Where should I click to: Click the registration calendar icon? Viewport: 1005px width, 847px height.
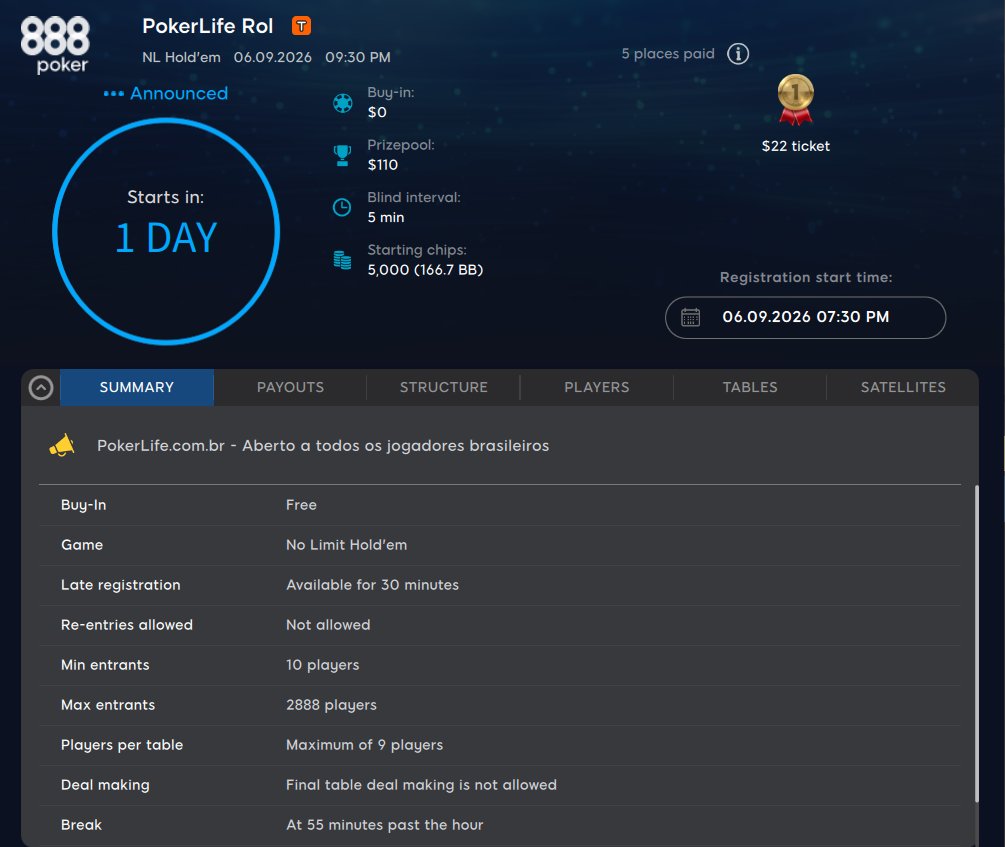(x=690, y=317)
